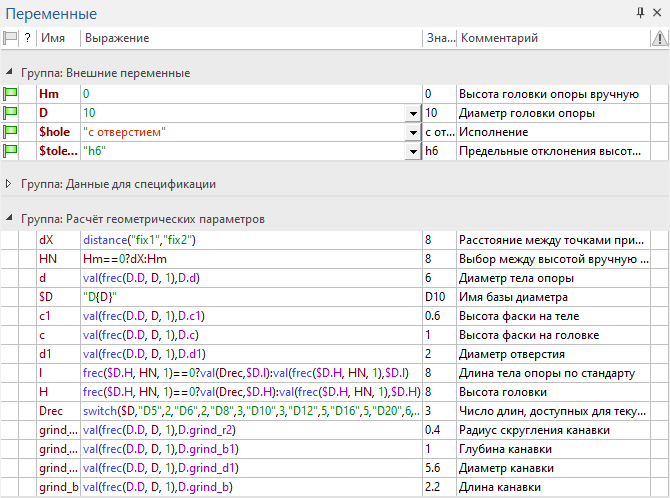Pin the Переменные panel with the pushpin icon
Screen dimensions: 670x498
point(640,13)
